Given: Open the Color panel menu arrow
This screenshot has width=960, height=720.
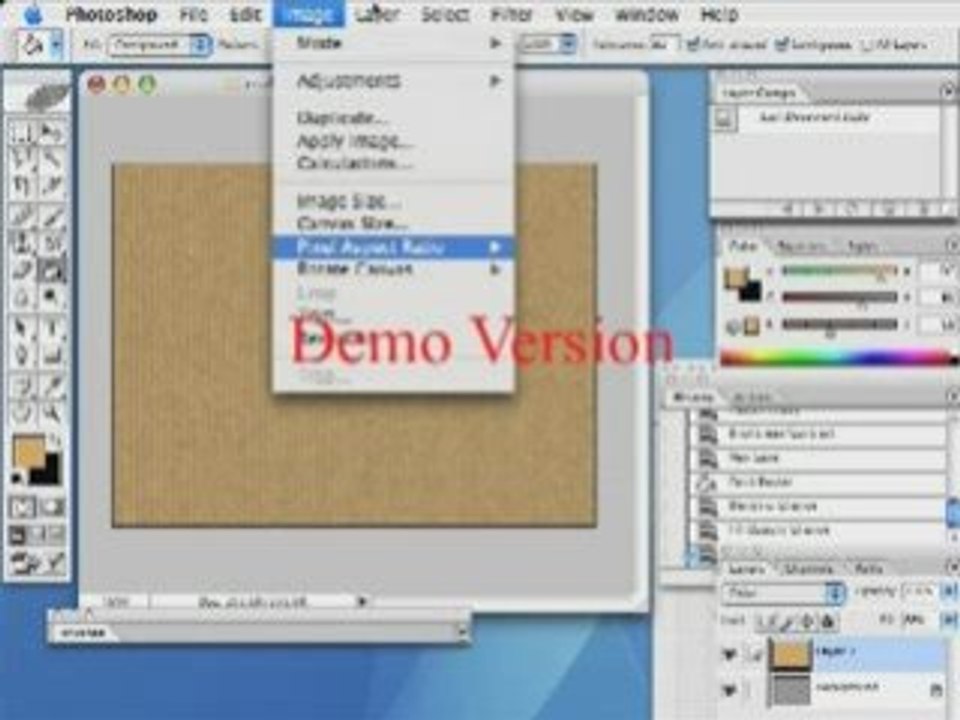Looking at the screenshot, I should click(952, 246).
